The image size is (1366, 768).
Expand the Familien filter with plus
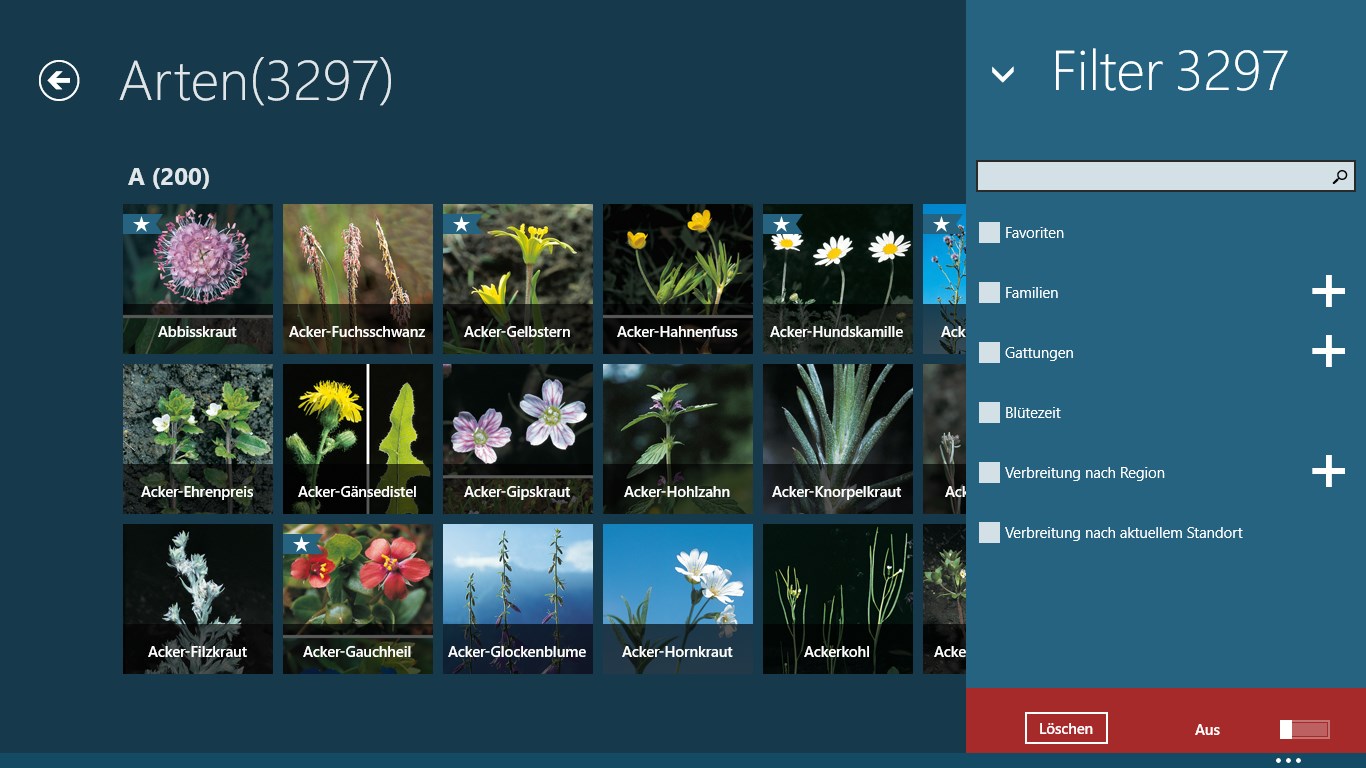pyautogui.click(x=1328, y=292)
